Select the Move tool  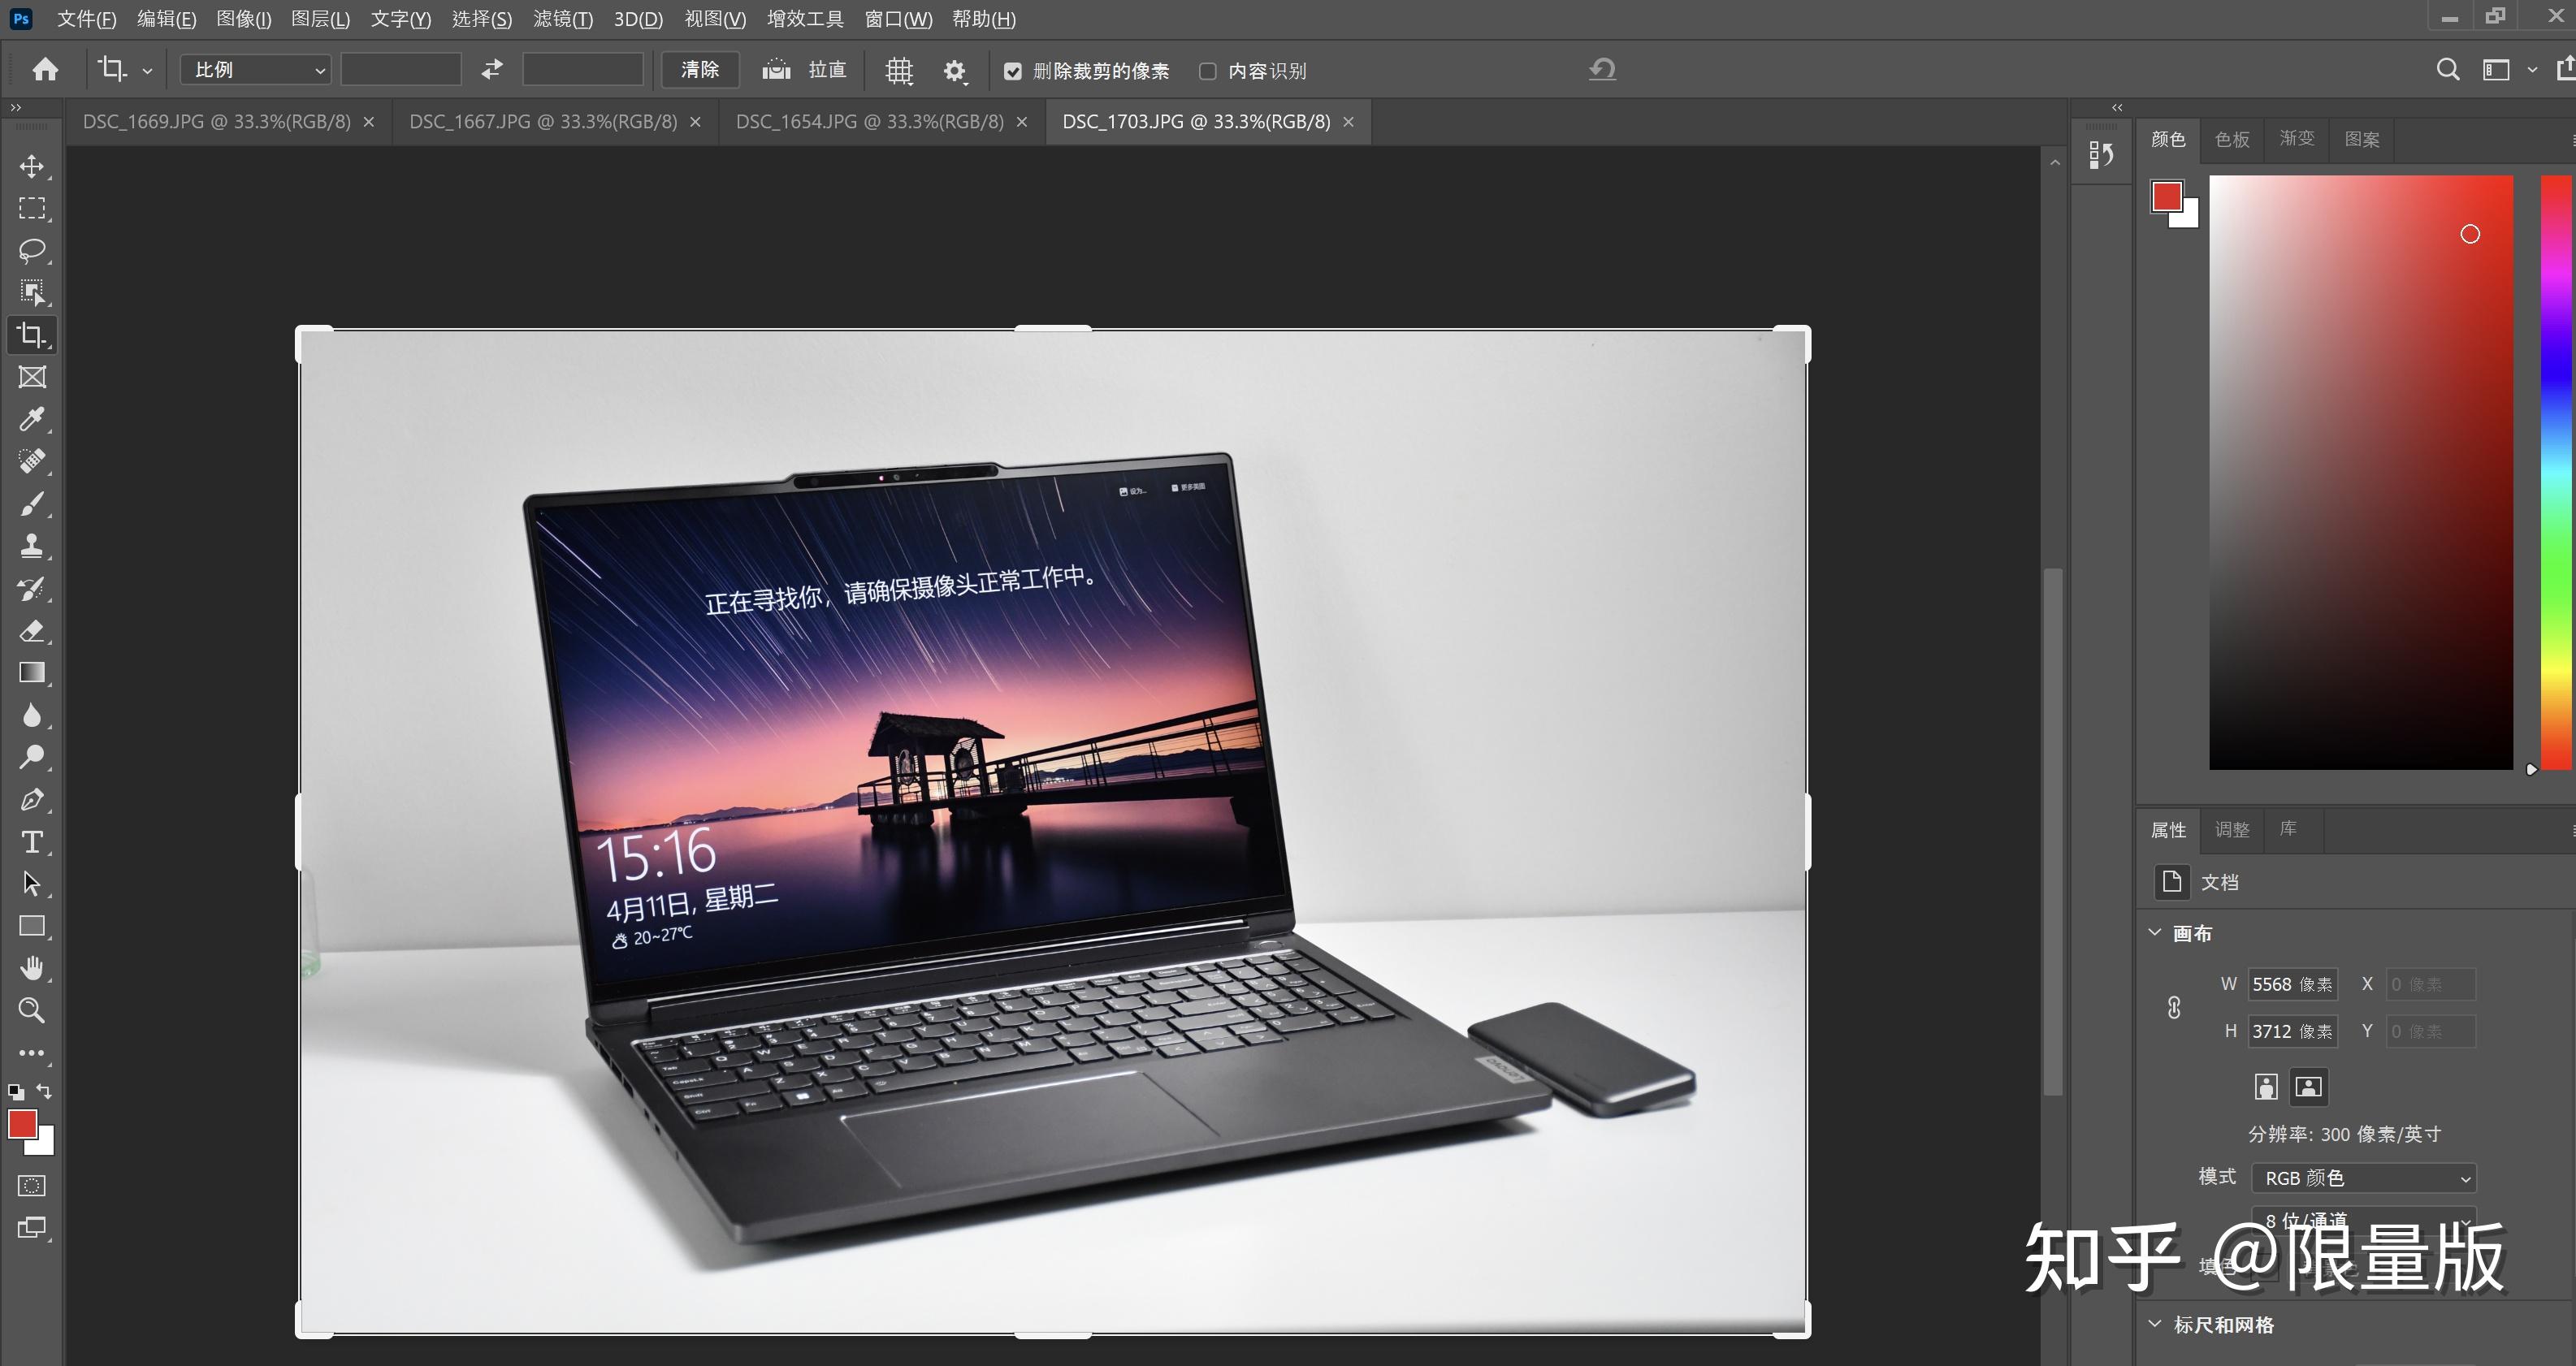pos(32,166)
